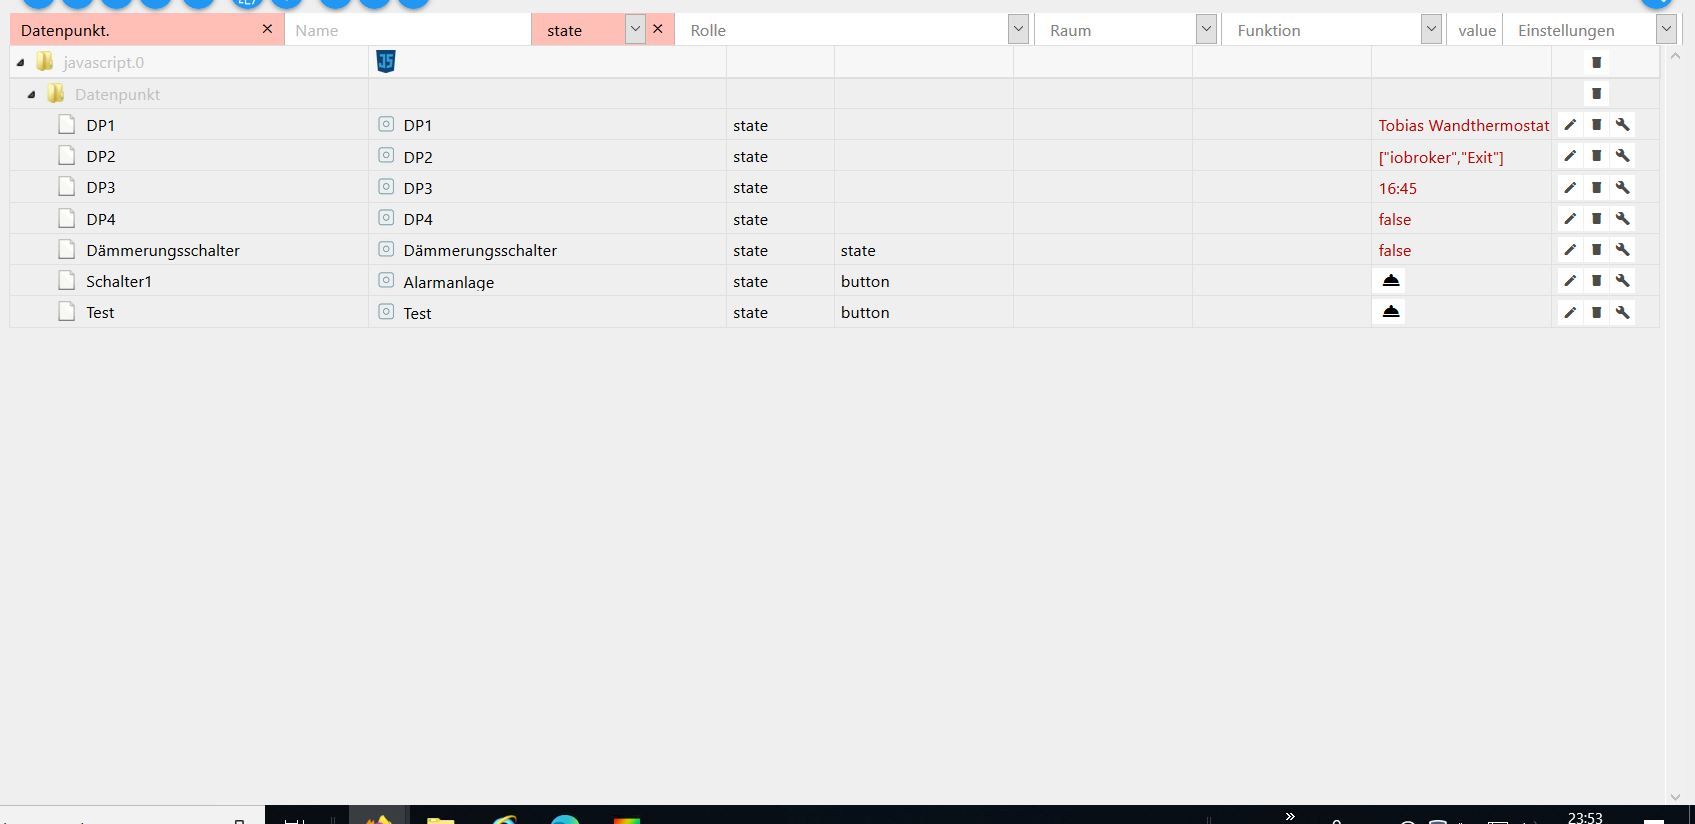The image size is (1695, 824).
Task: Edit the DP3 object with pencil icon
Action: (1570, 187)
